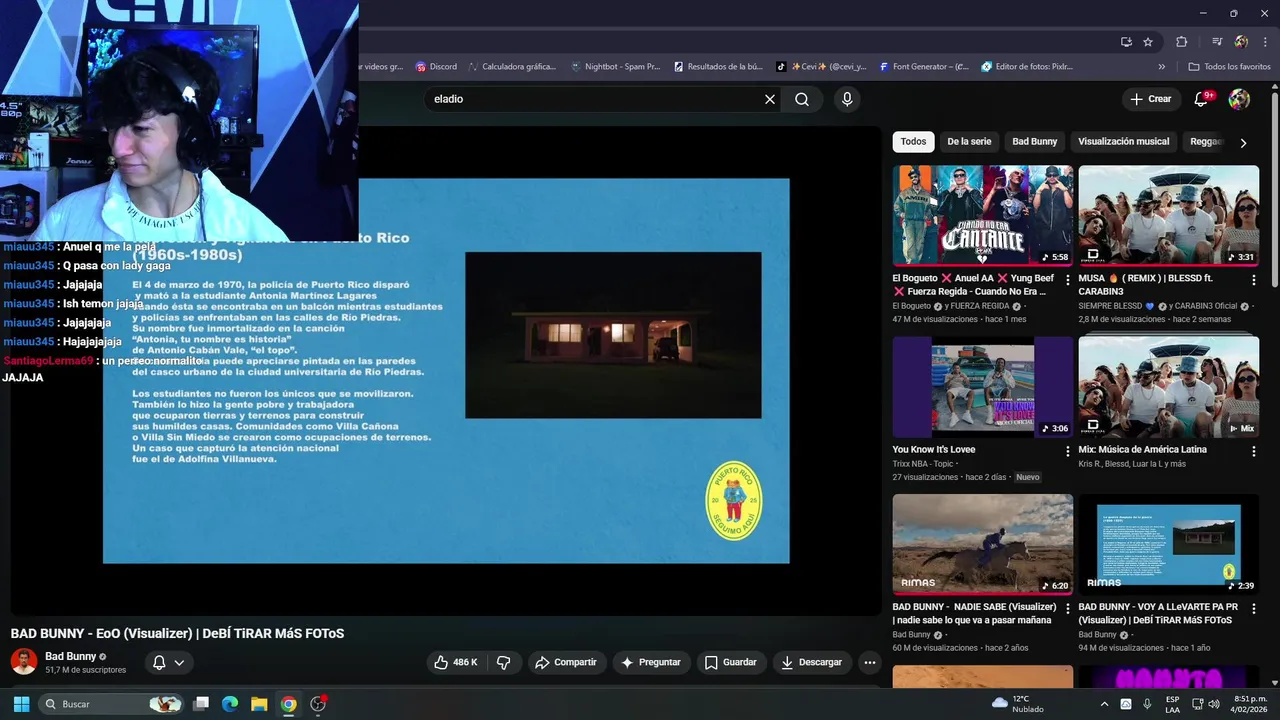Open options for MUSA Remix video

(x=1254, y=279)
